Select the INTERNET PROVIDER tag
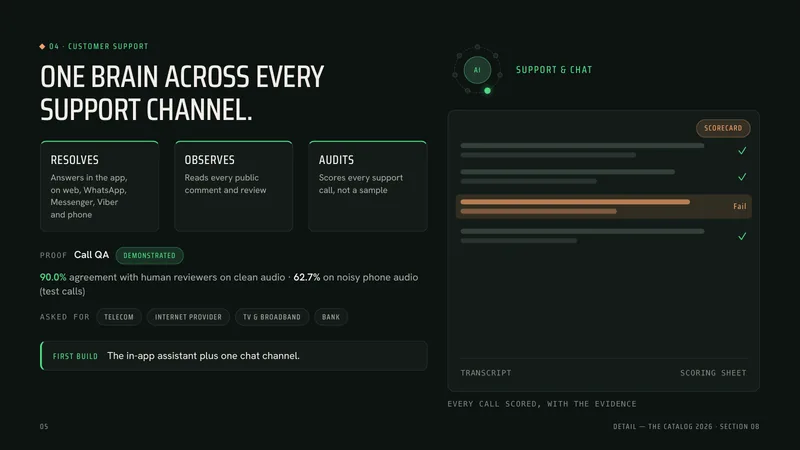Viewport: 800px width, 450px height. [x=188, y=317]
